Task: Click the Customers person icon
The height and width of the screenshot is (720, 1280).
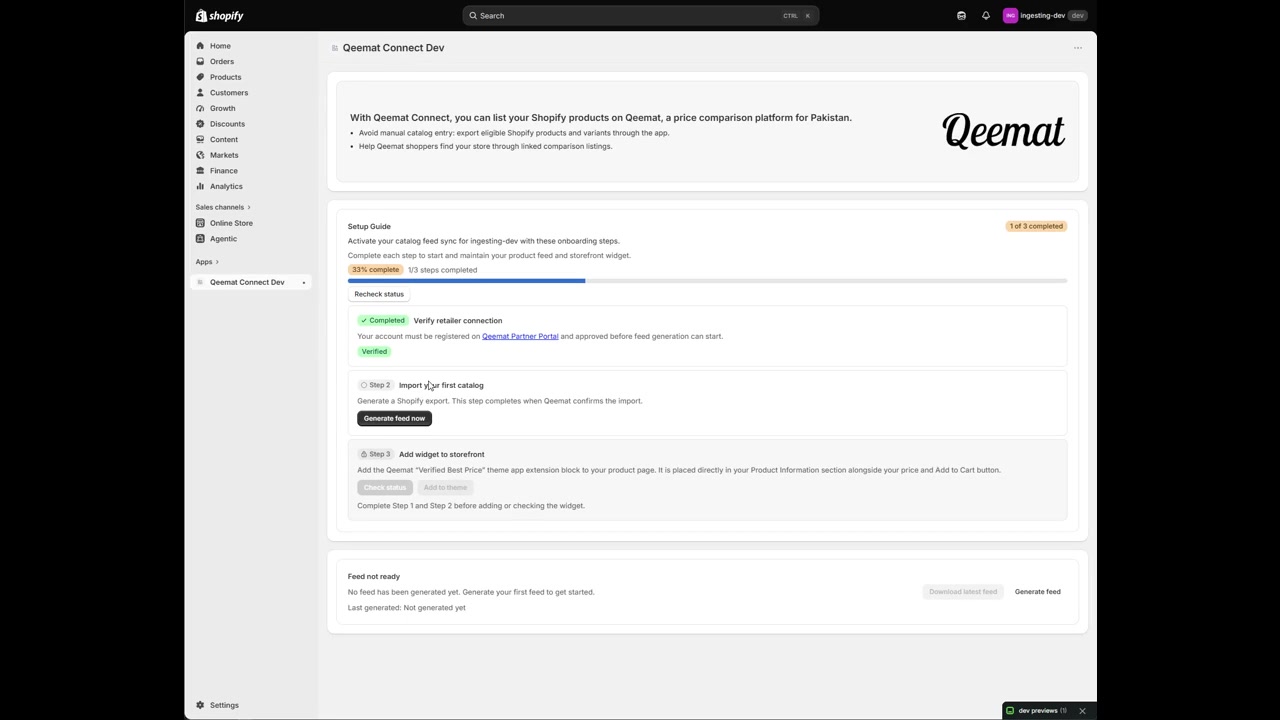Action: point(200,93)
